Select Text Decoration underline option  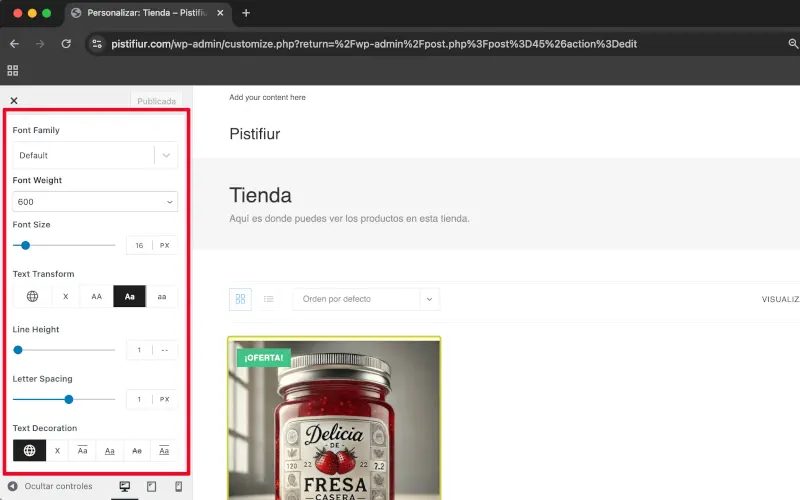(x=110, y=451)
